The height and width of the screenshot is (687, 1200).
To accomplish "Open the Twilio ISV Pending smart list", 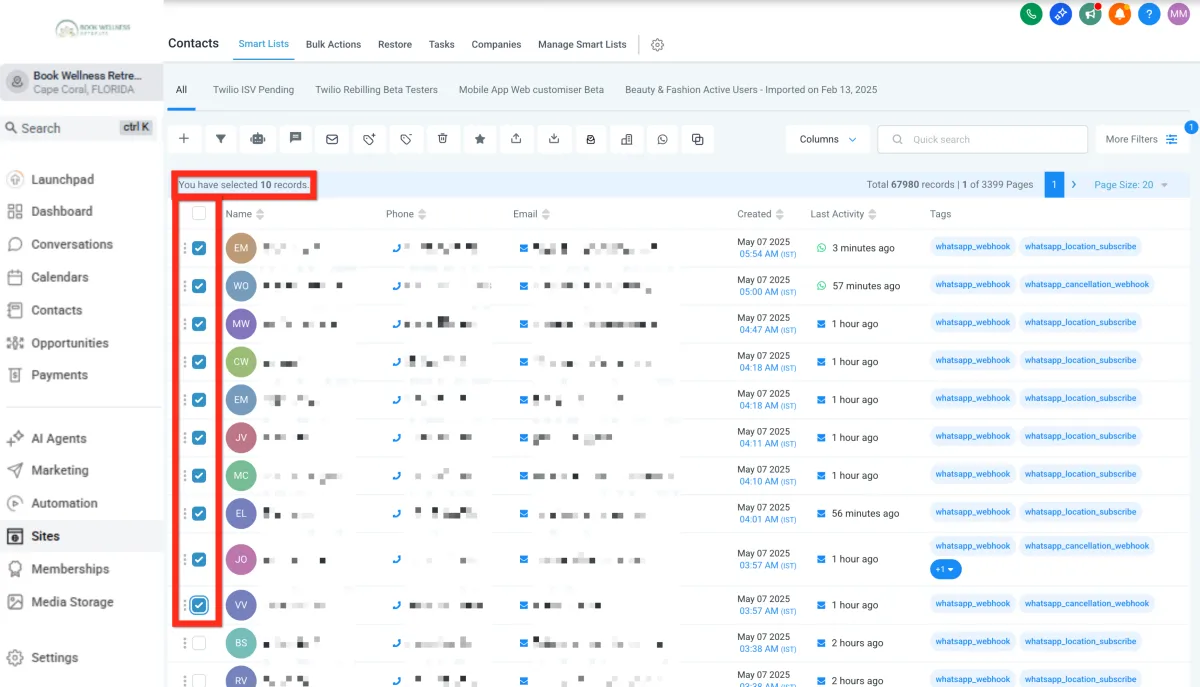I will coord(253,90).
